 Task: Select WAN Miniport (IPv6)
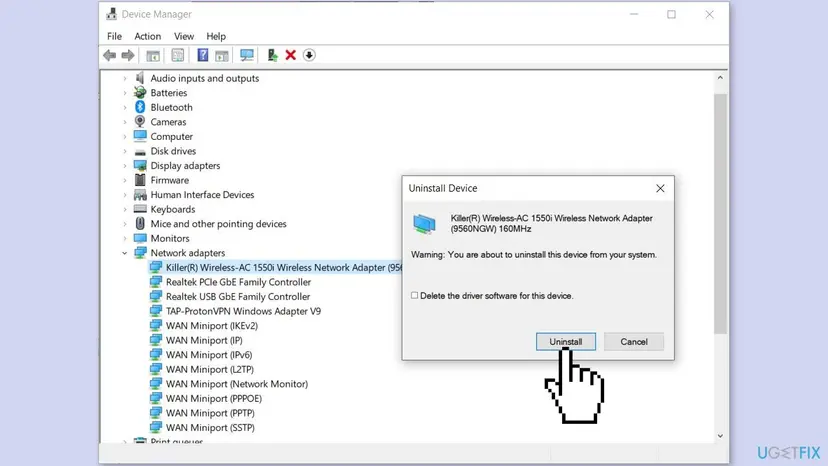pyautogui.click(x=209, y=355)
